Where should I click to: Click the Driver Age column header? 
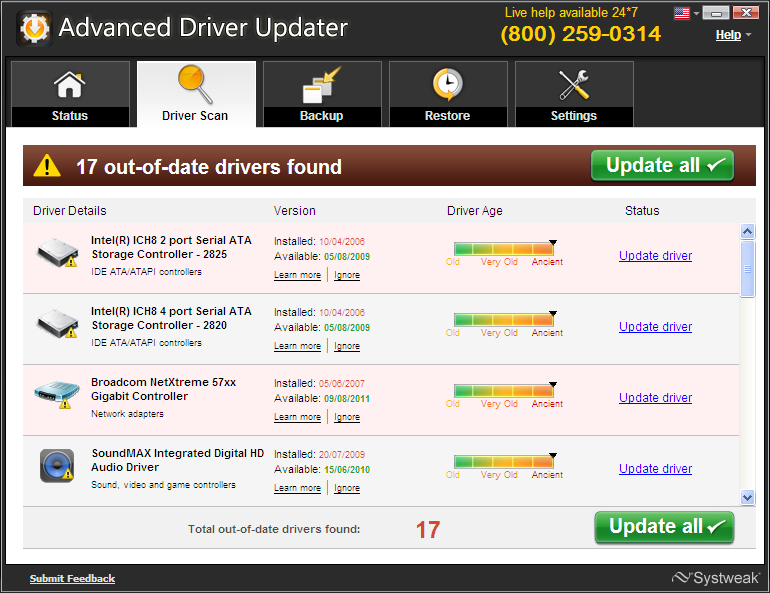pos(474,211)
